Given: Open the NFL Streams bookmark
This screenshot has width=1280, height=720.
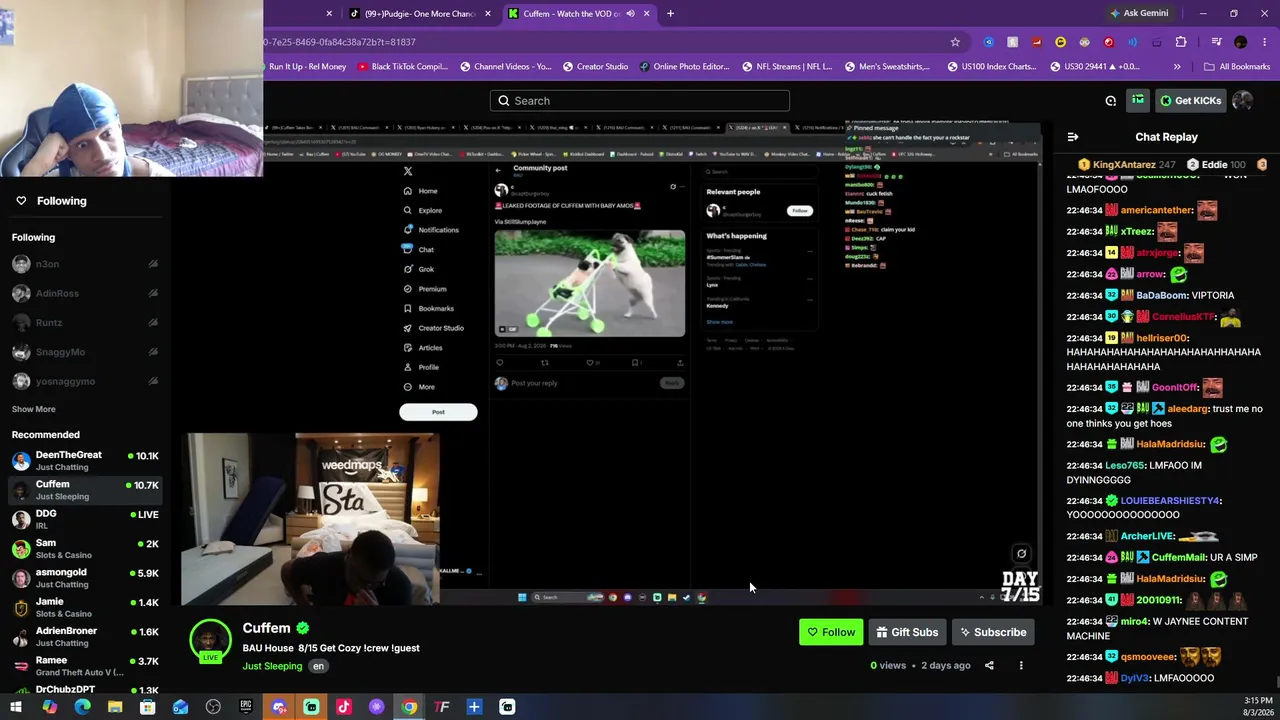Looking at the screenshot, I should point(787,67).
